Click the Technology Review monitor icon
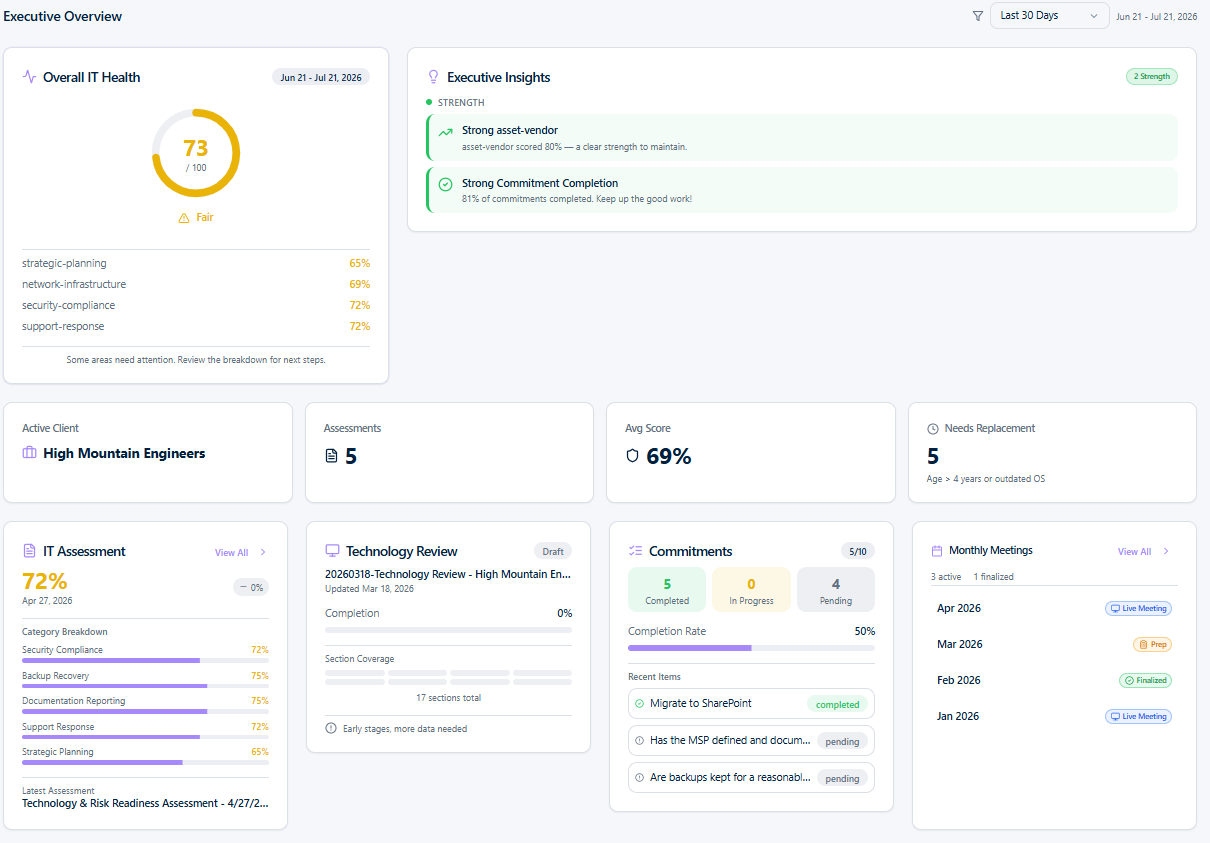Screen dimensions: 1210x843 (333, 551)
